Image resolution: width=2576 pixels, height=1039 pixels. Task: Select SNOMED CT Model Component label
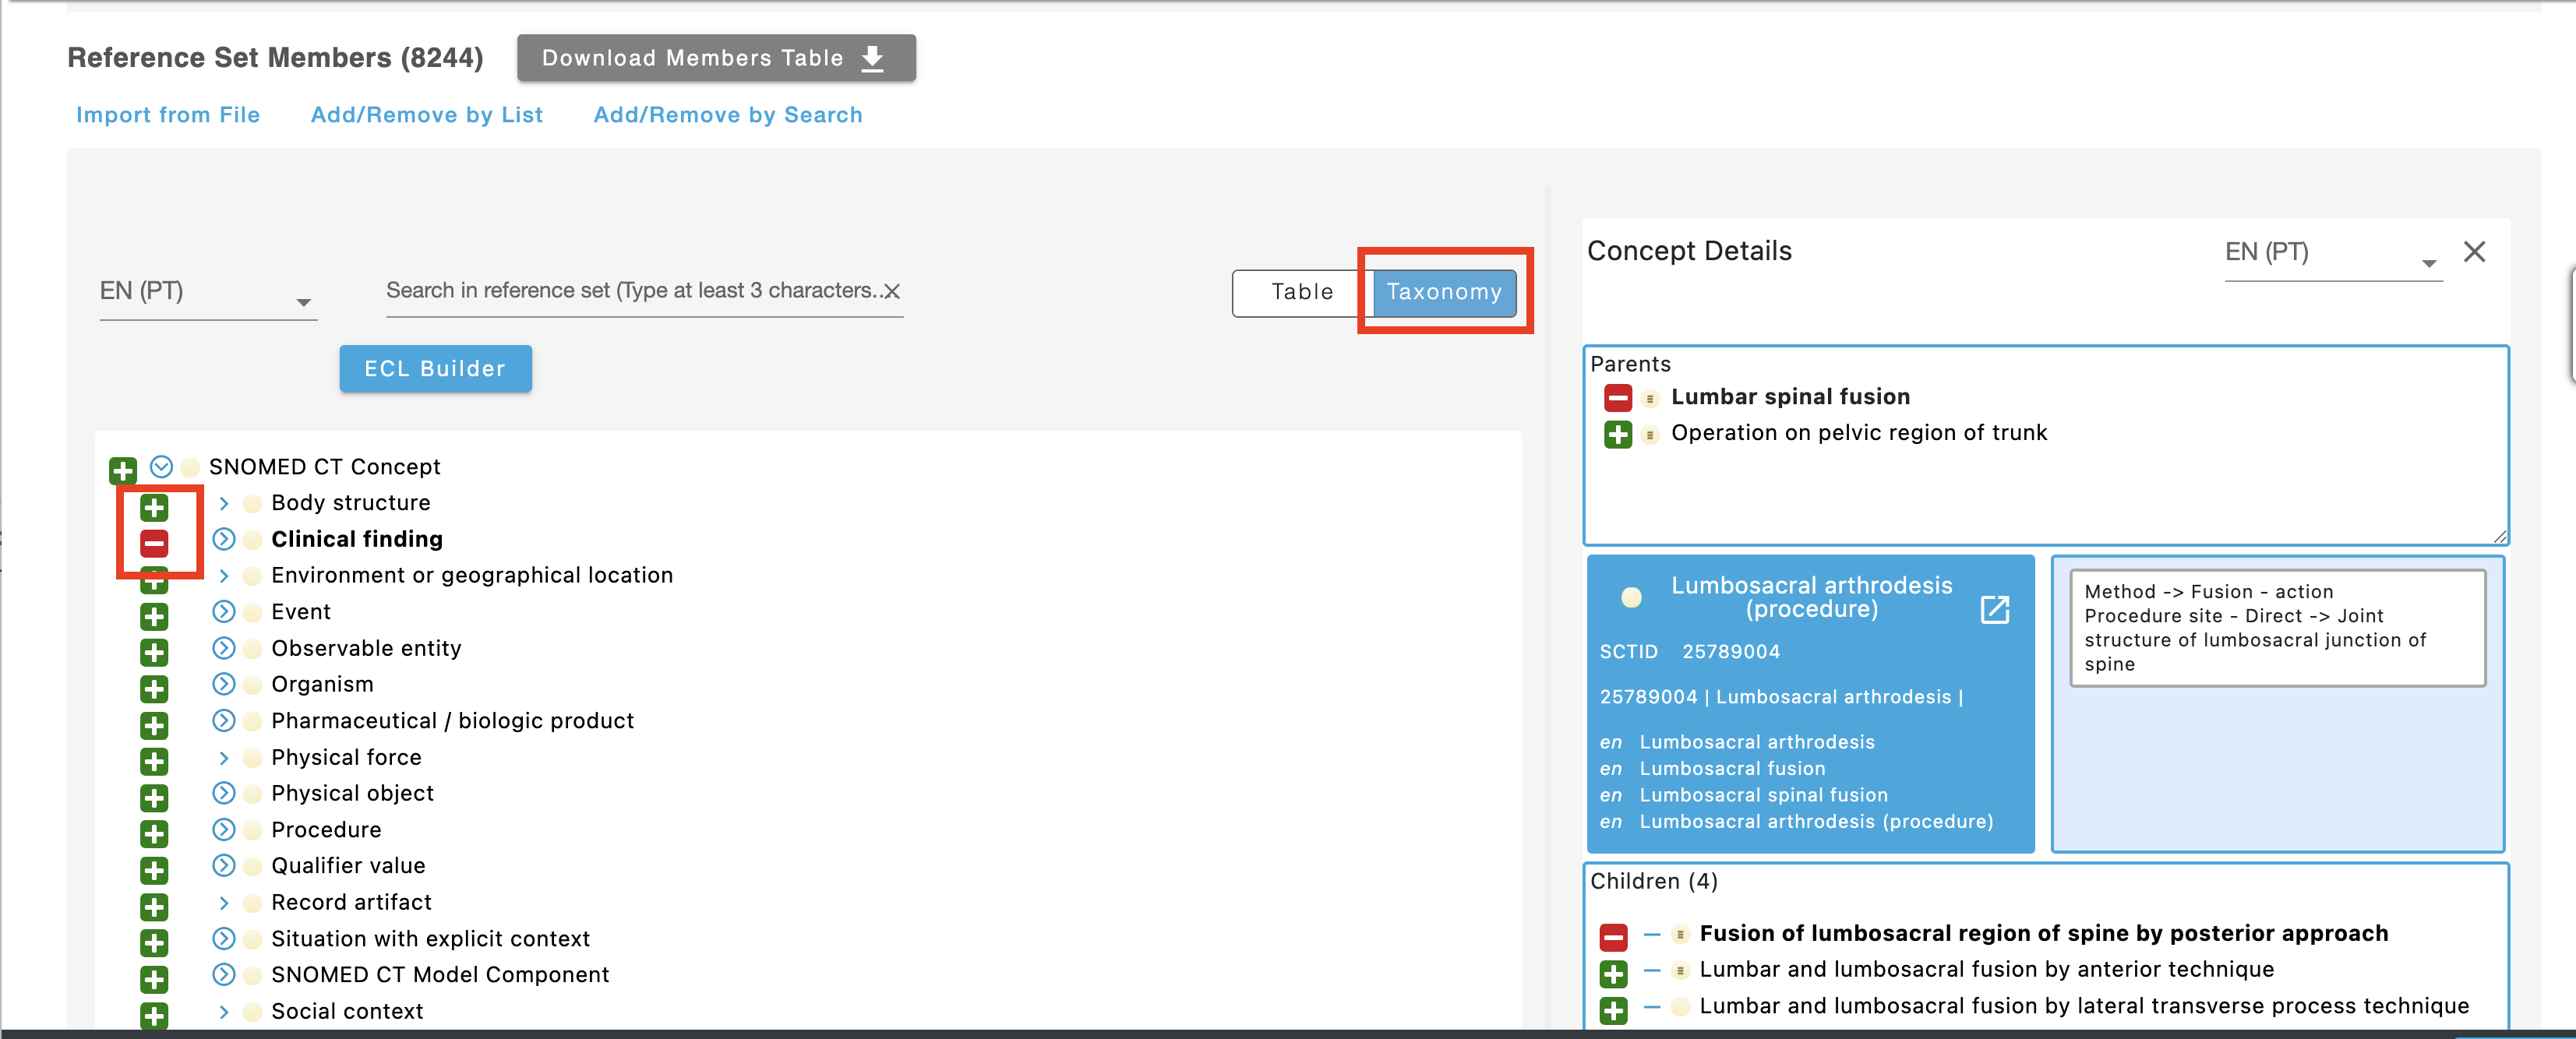[x=440, y=975]
